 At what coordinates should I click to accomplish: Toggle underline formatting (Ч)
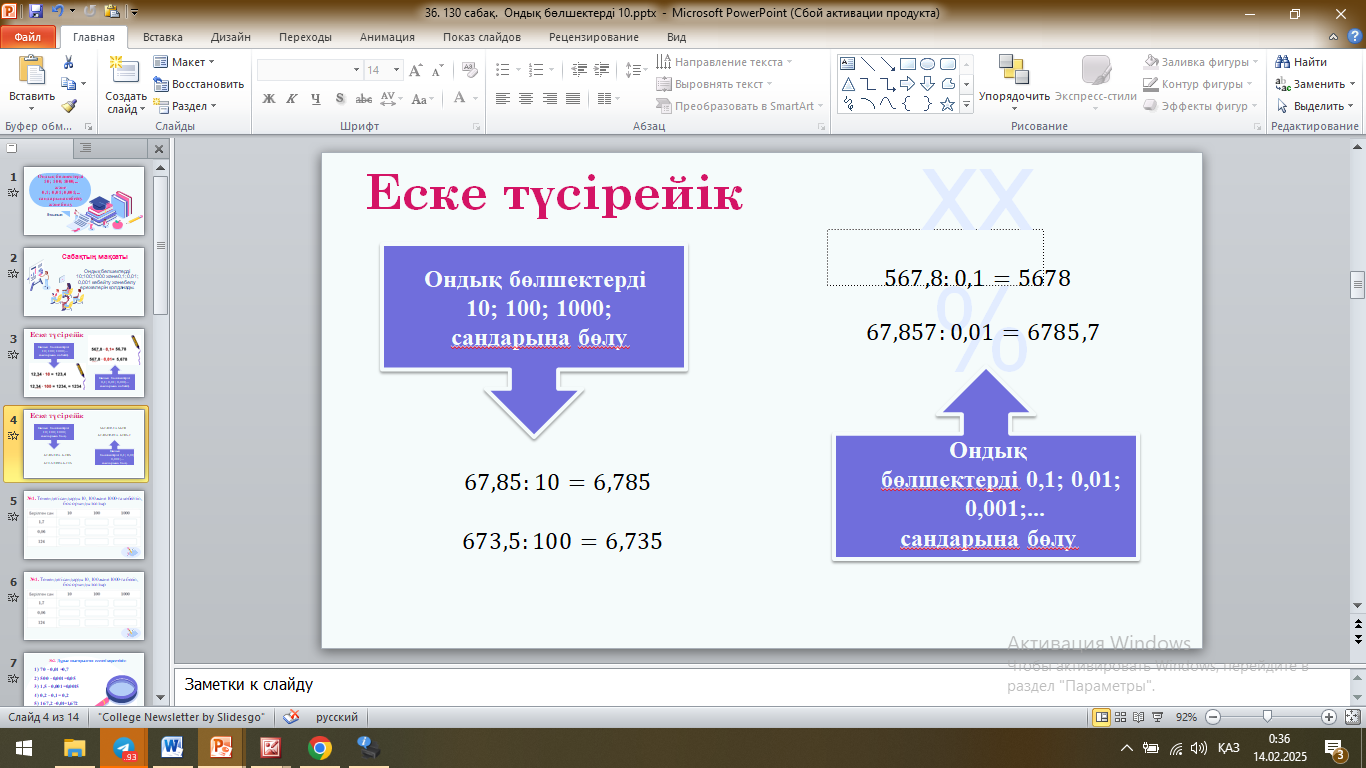coord(316,98)
